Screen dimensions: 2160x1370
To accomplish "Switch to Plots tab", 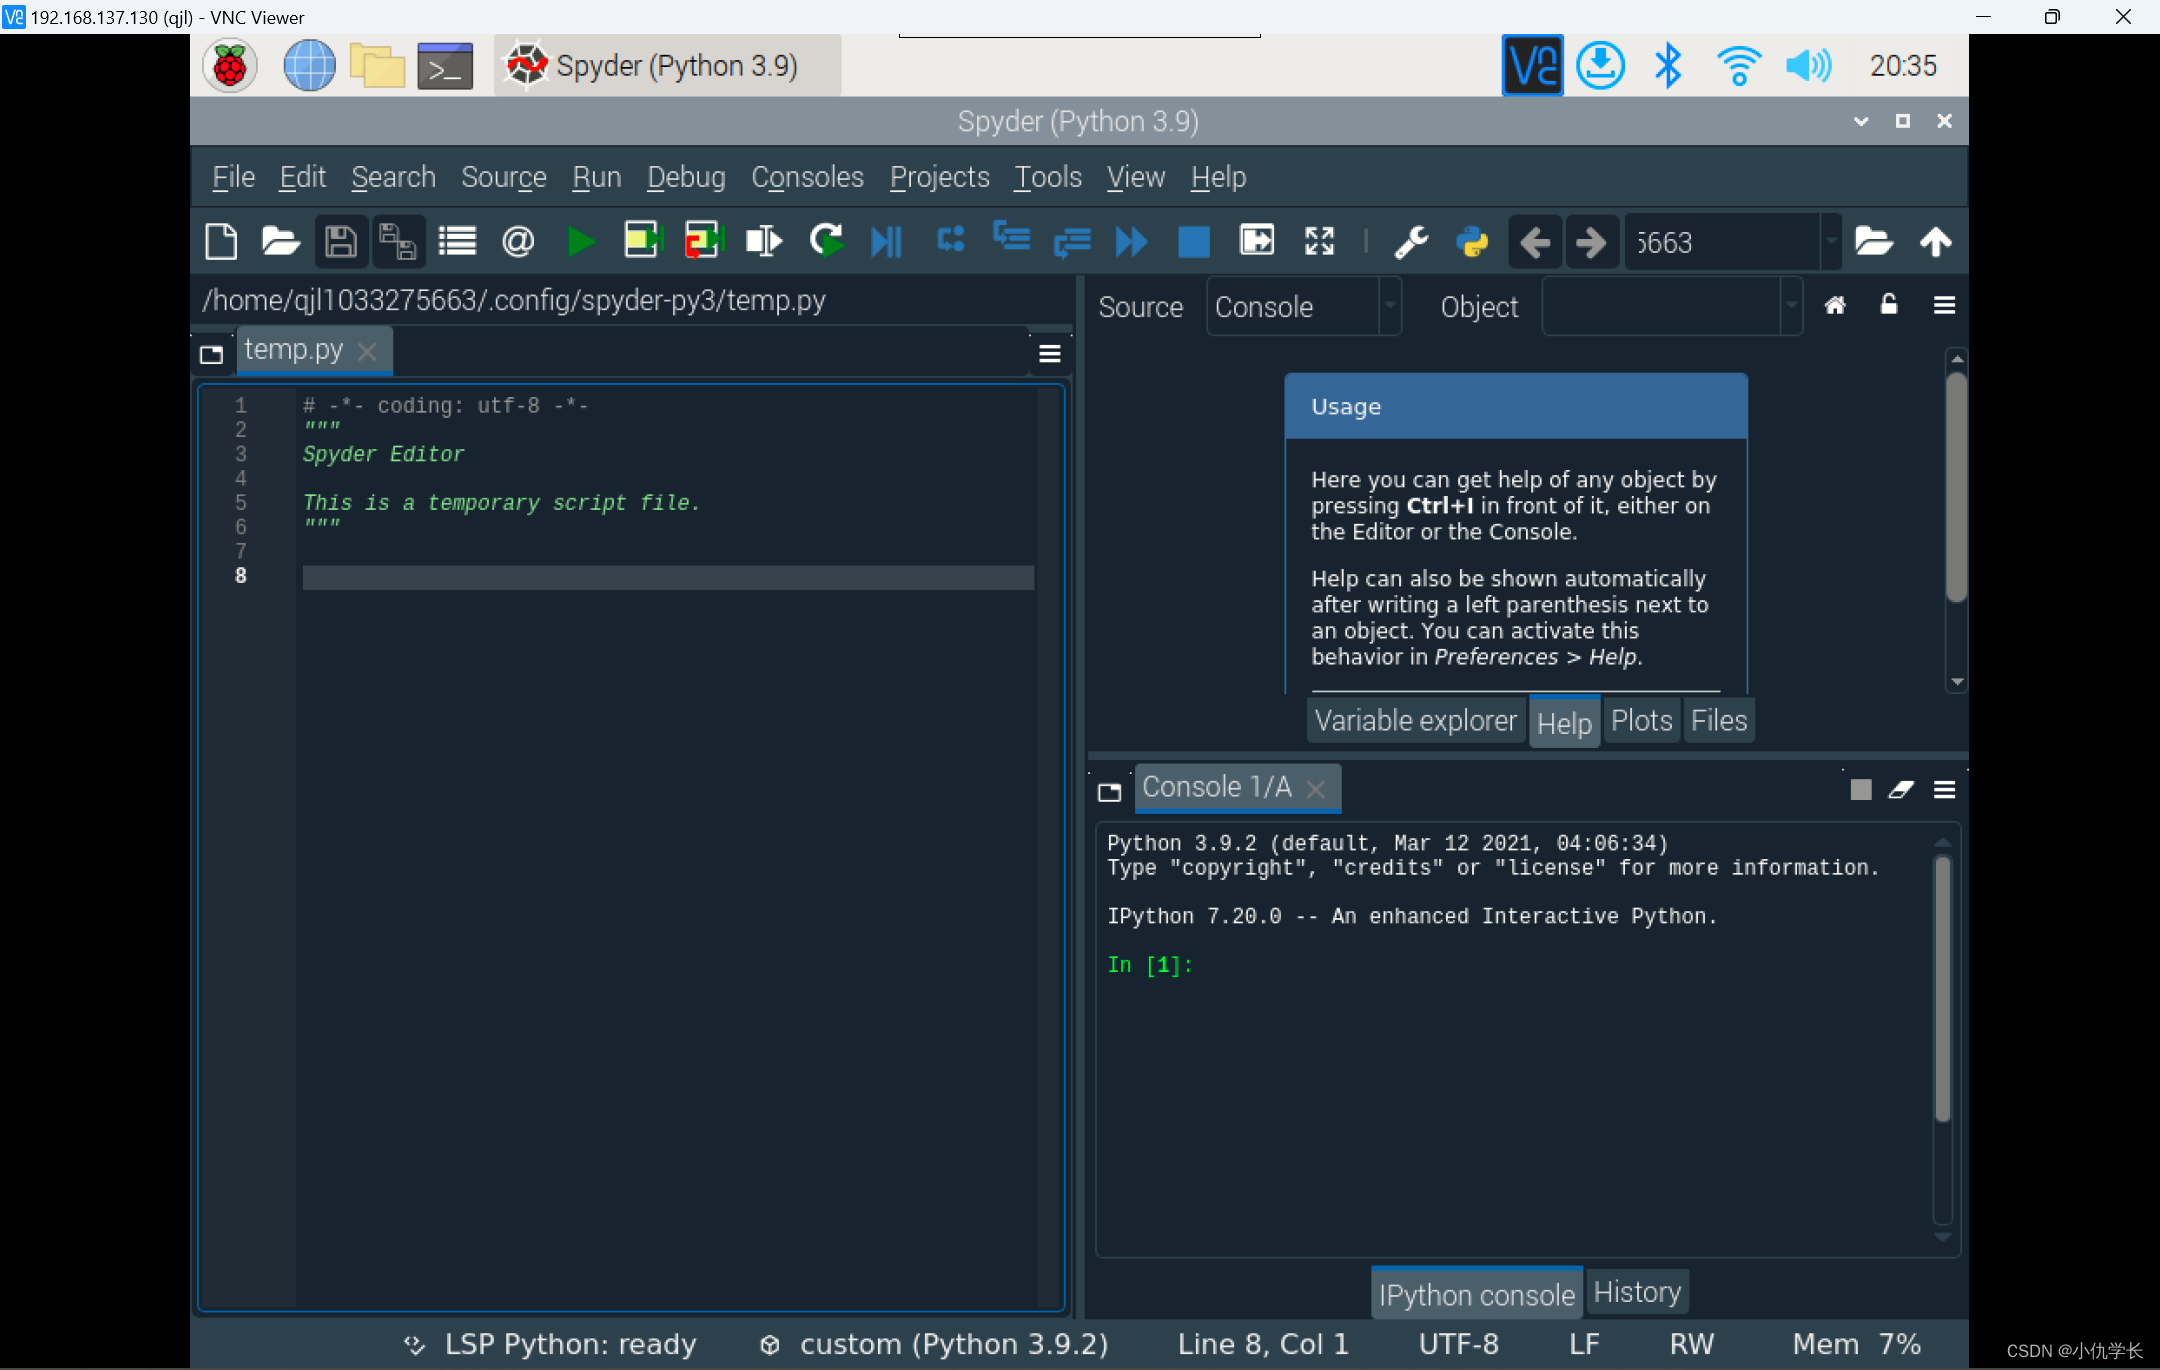I will (1639, 720).
